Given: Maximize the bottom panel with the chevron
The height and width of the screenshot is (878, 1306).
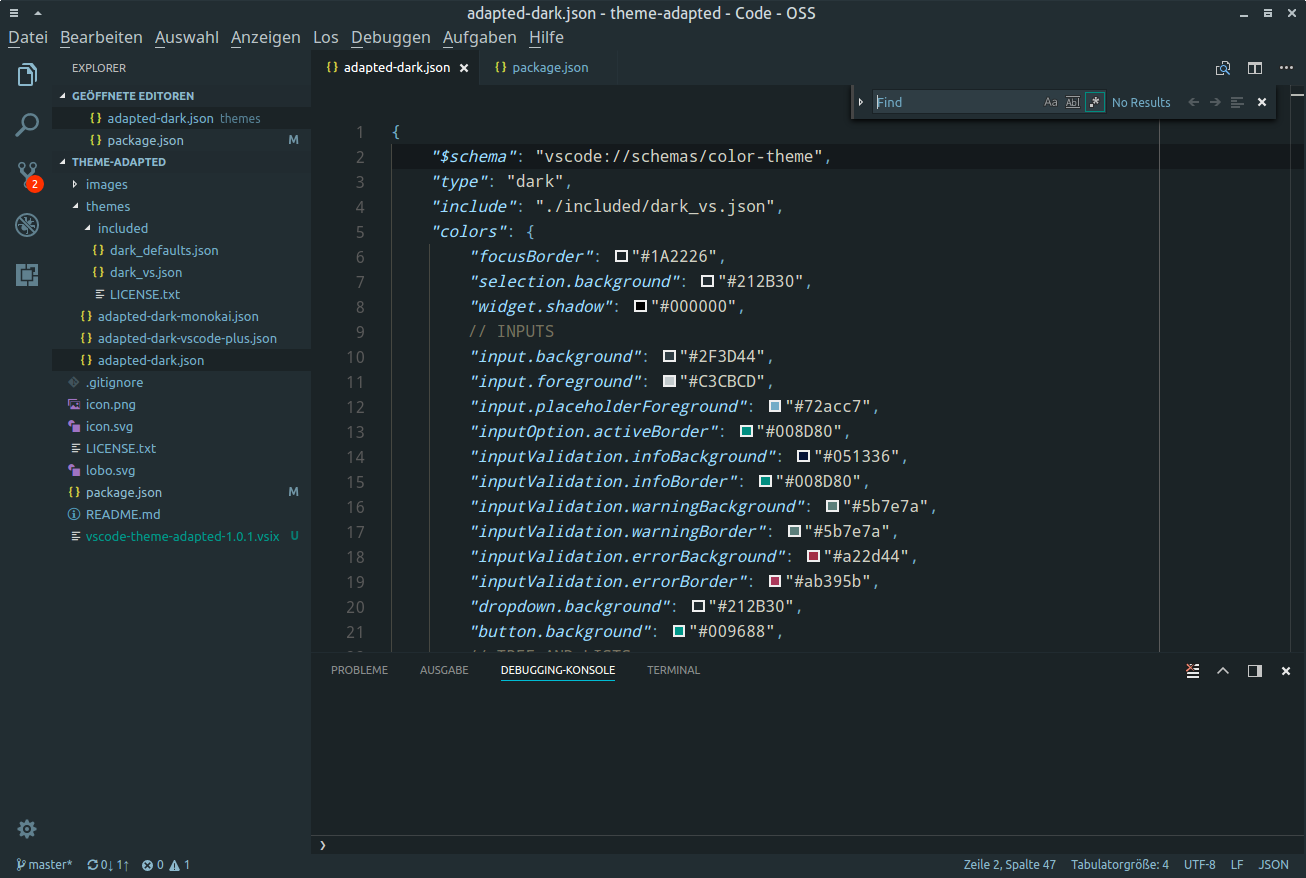Looking at the screenshot, I should [x=1222, y=670].
